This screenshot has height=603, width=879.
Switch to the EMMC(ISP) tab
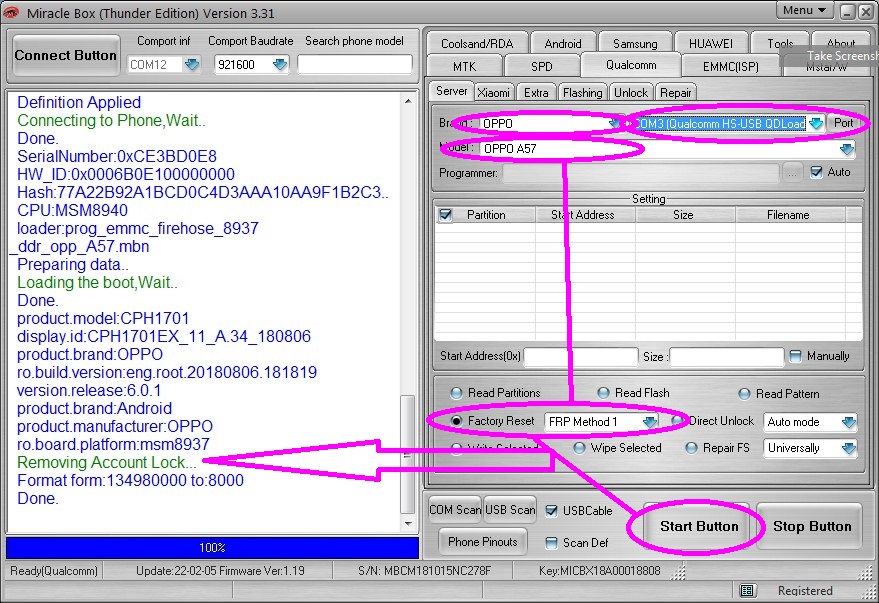click(730, 66)
